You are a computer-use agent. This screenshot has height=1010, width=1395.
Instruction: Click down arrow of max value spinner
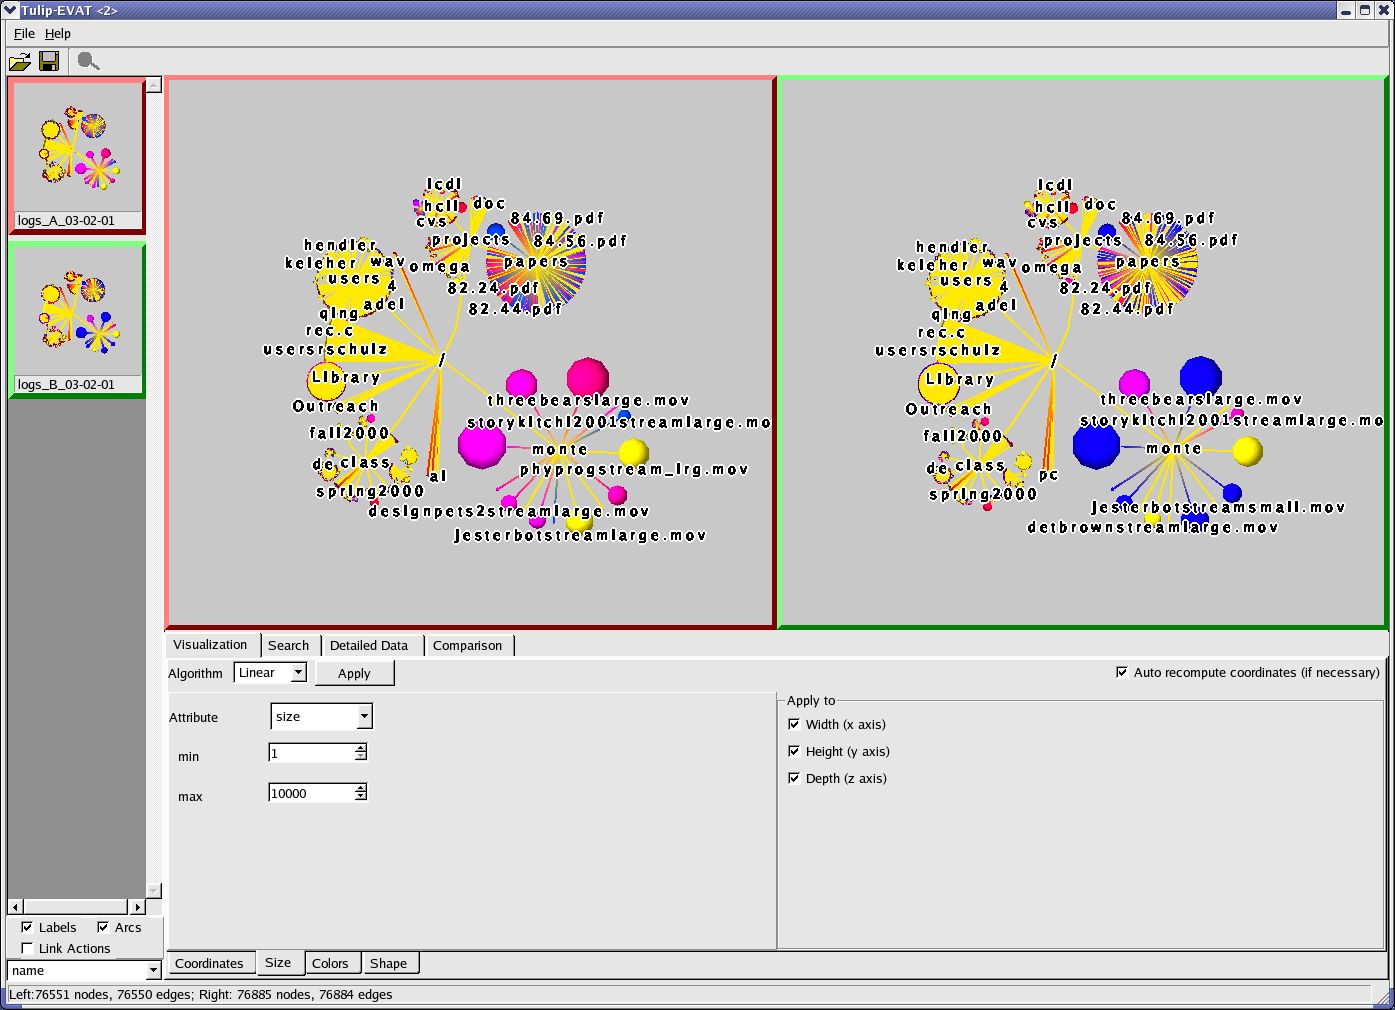click(361, 797)
